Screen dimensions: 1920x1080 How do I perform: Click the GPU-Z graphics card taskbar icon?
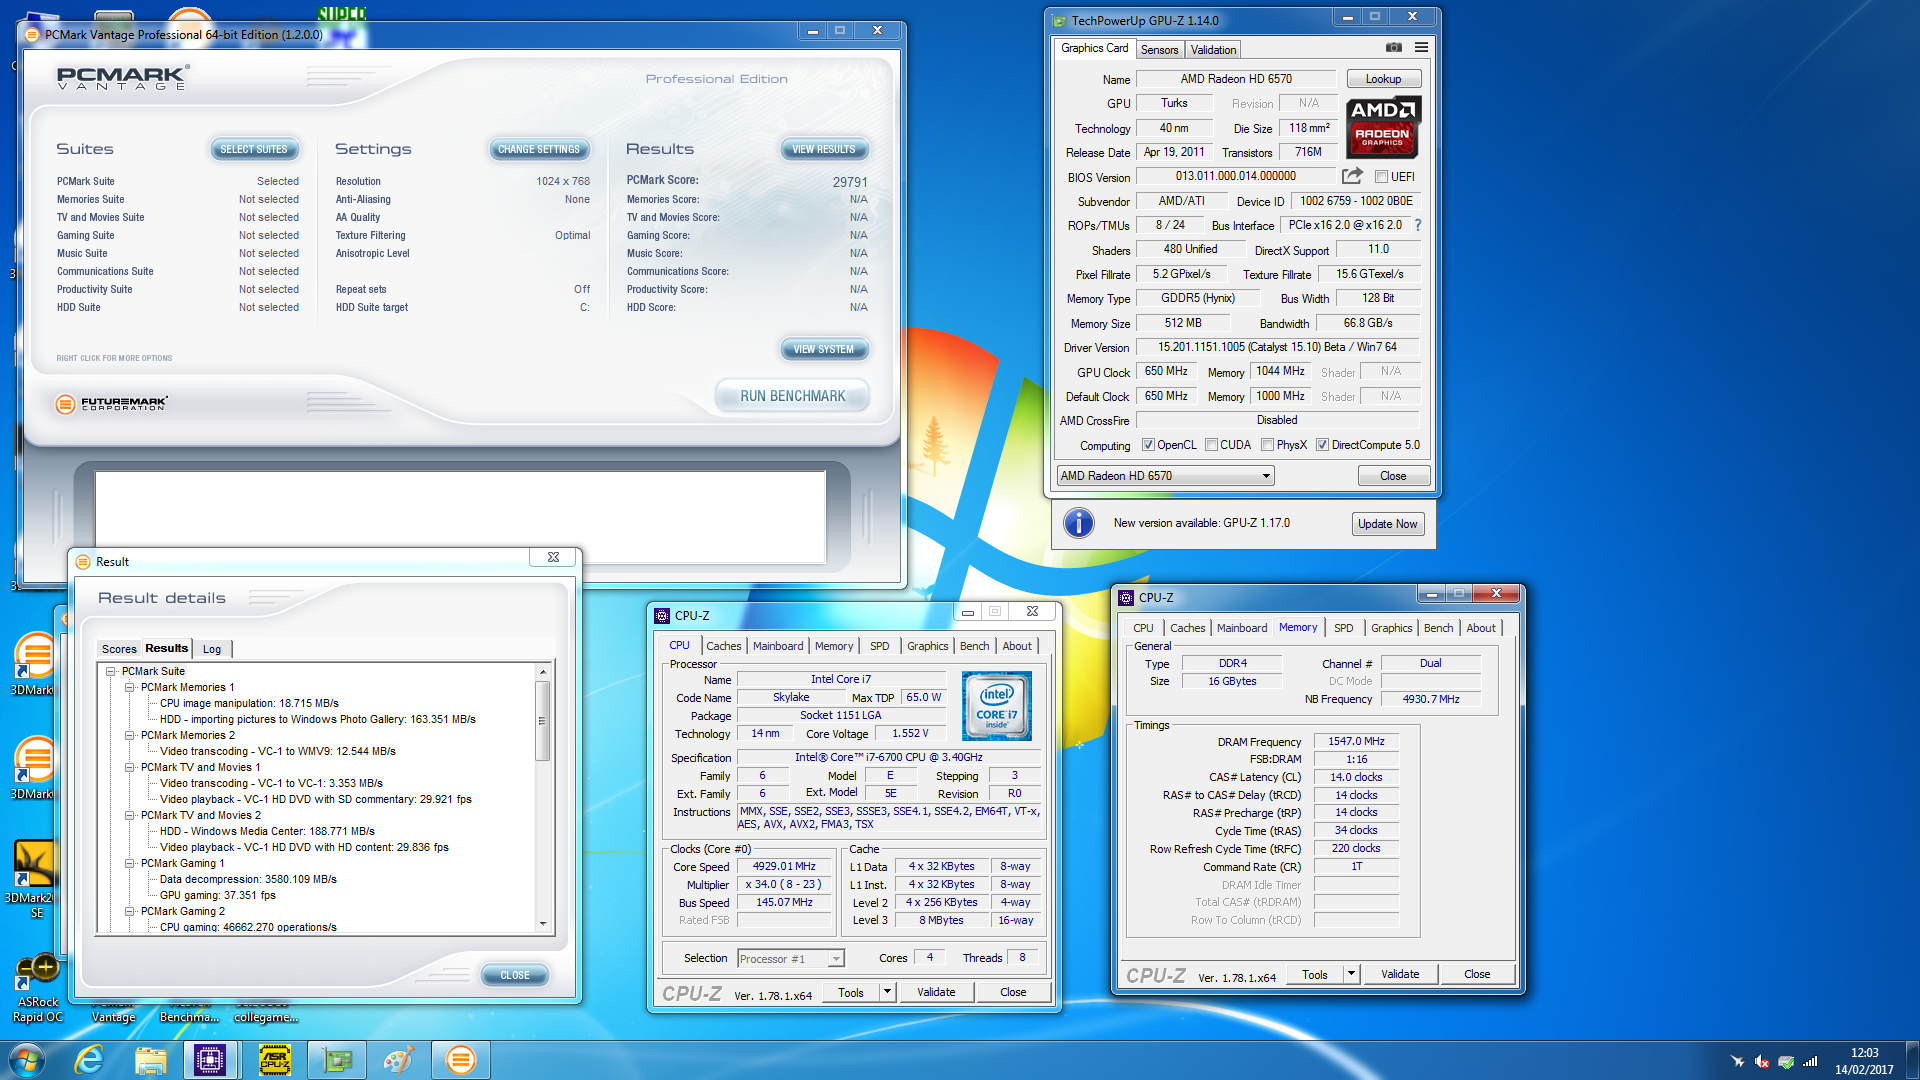(x=337, y=1060)
